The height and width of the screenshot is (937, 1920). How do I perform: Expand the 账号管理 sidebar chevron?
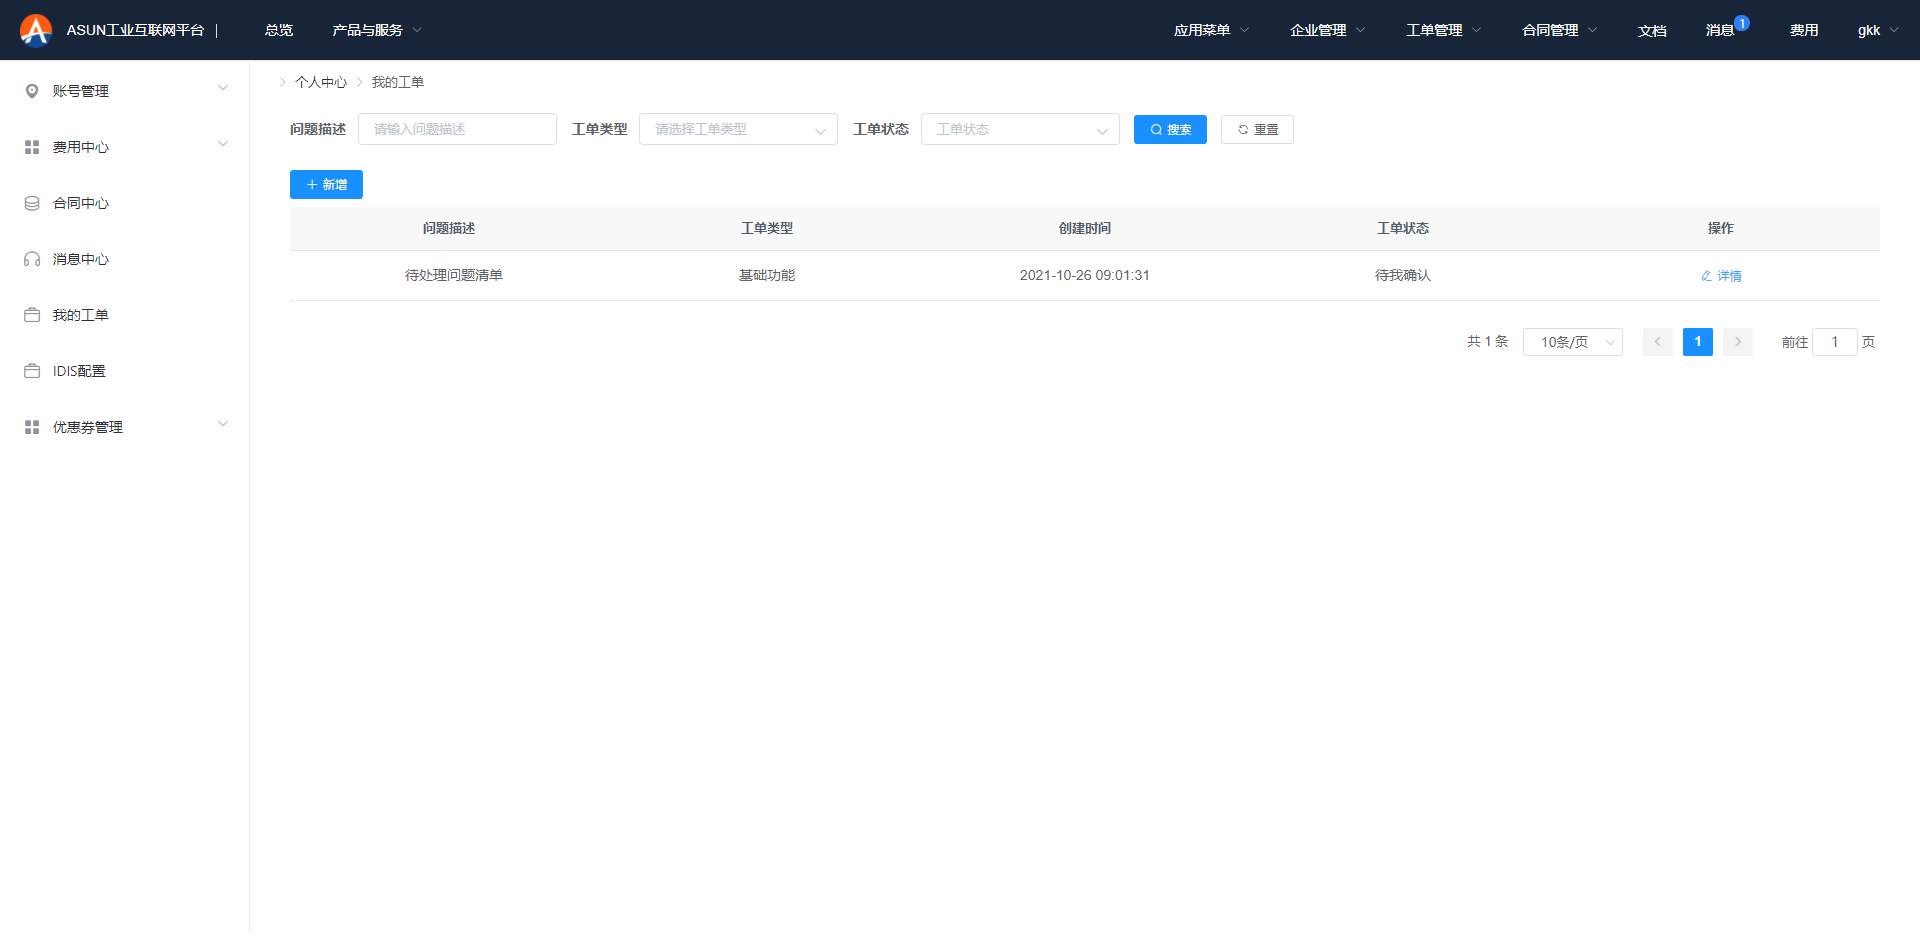[x=223, y=88]
